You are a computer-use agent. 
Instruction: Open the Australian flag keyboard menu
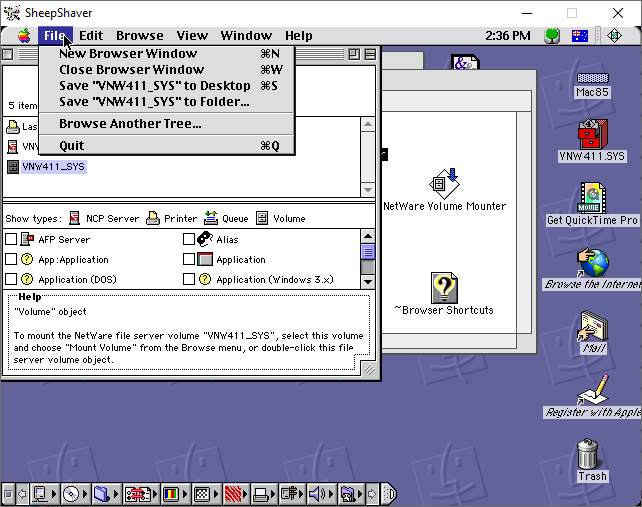(x=580, y=36)
